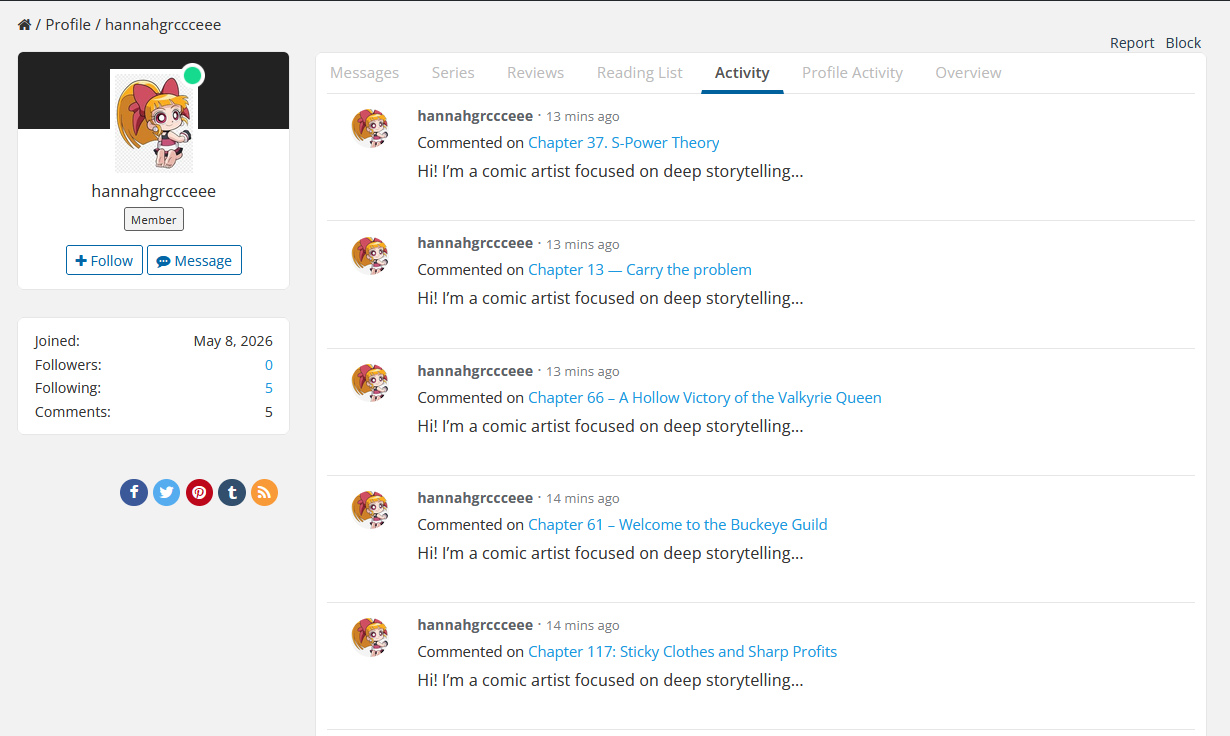Click username on Chapter 13 comment
This screenshot has width=1230, height=736.
pyautogui.click(x=475, y=243)
